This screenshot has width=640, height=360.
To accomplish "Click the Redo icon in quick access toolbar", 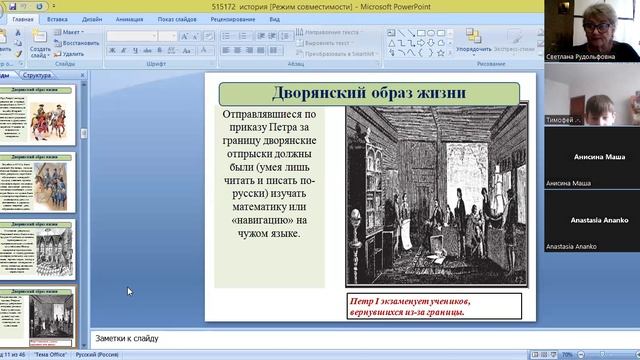I will pyautogui.click(x=39, y=7).
